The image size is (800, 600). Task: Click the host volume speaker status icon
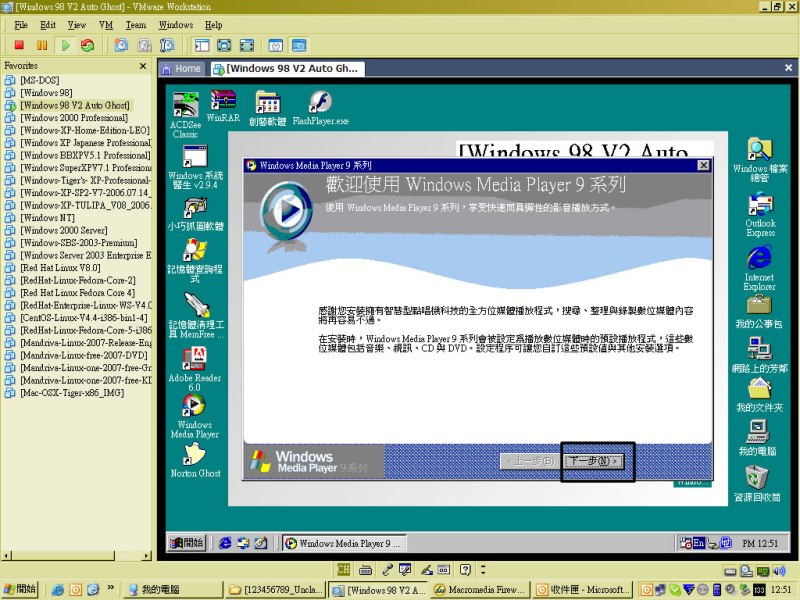[x=780, y=571]
